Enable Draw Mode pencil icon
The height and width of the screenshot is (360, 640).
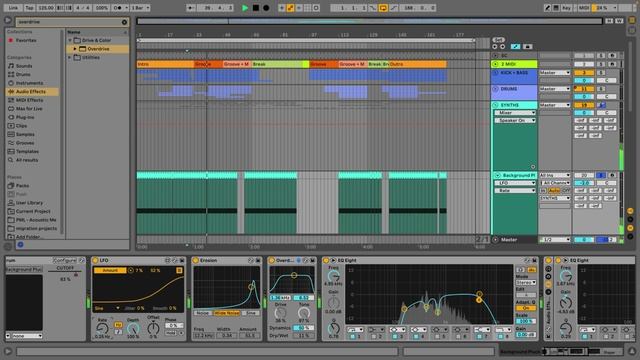[547, 8]
